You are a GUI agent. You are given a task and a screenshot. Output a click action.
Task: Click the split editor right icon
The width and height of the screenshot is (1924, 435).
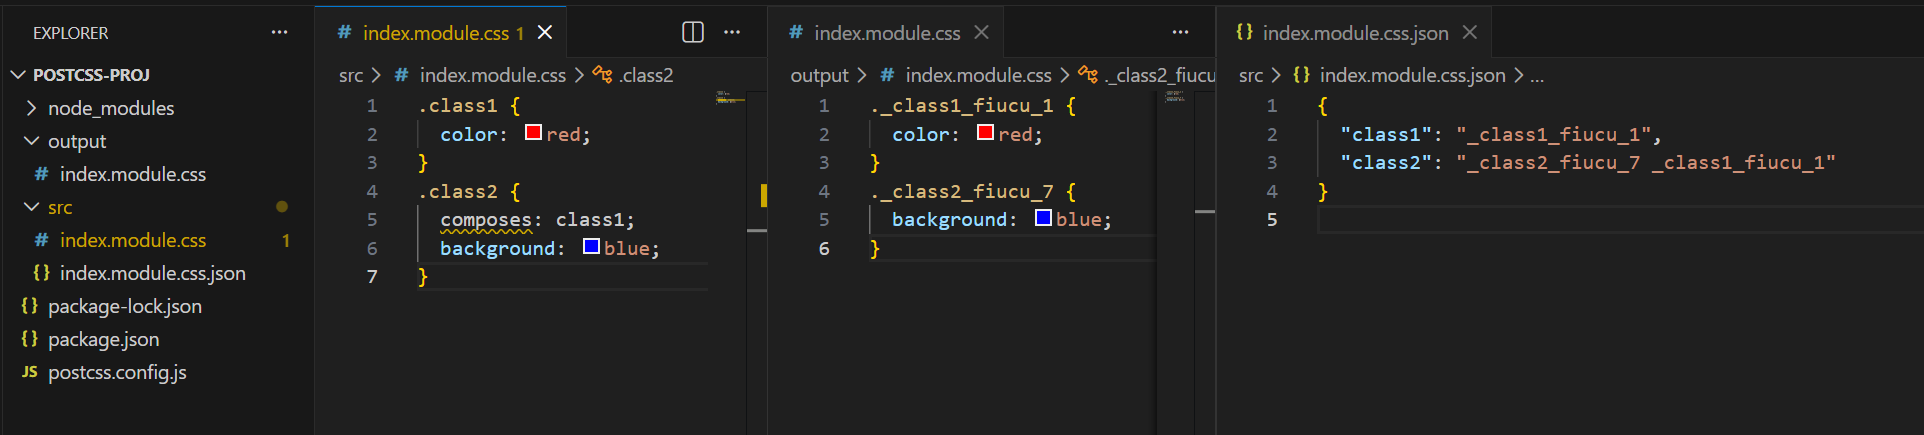[692, 33]
